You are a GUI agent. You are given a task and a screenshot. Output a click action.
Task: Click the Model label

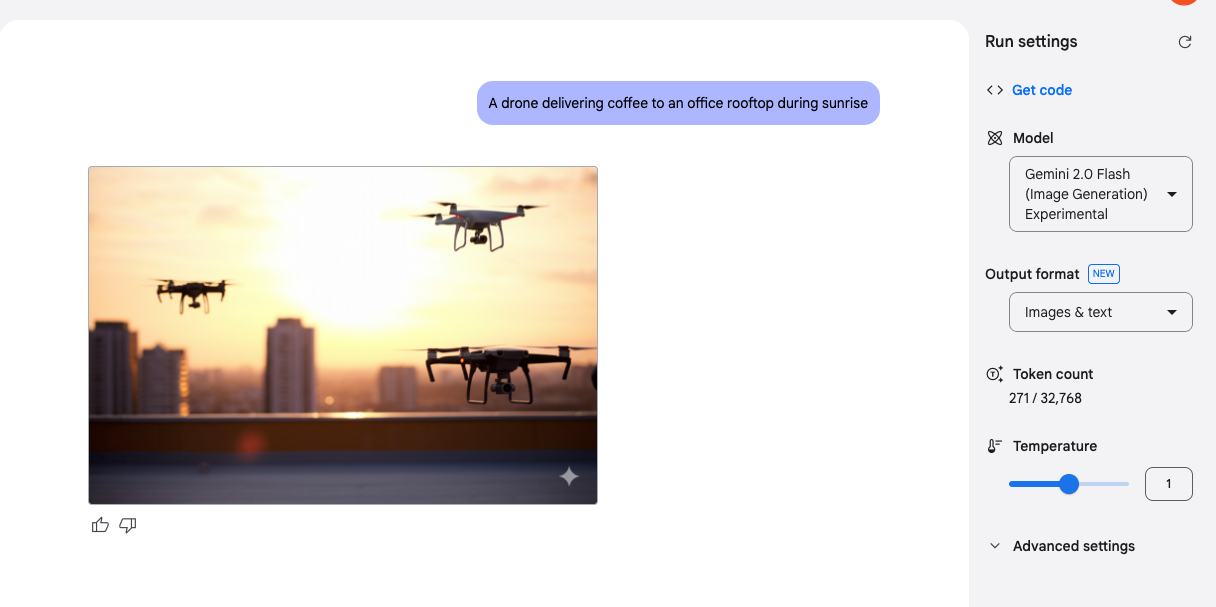coord(1033,138)
